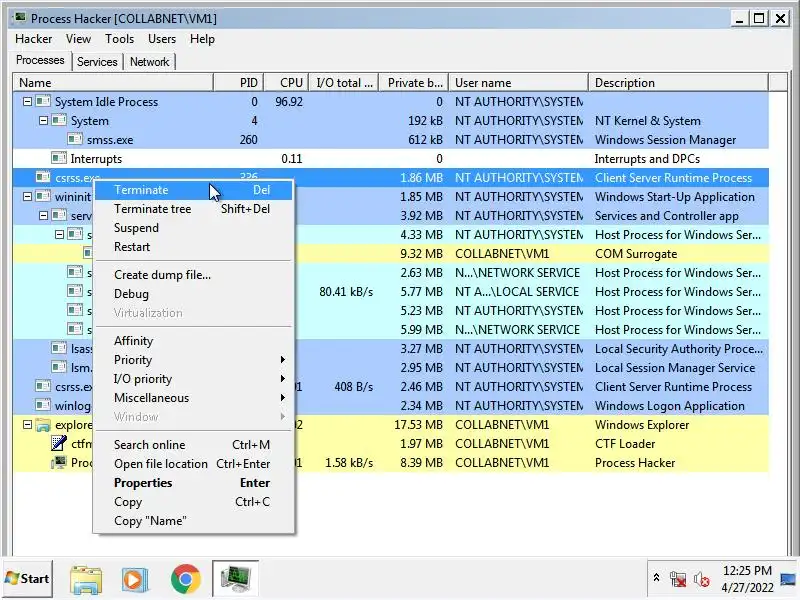The height and width of the screenshot is (600, 800).
Task: Open the Tools menu
Action: [x=119, y=39]
